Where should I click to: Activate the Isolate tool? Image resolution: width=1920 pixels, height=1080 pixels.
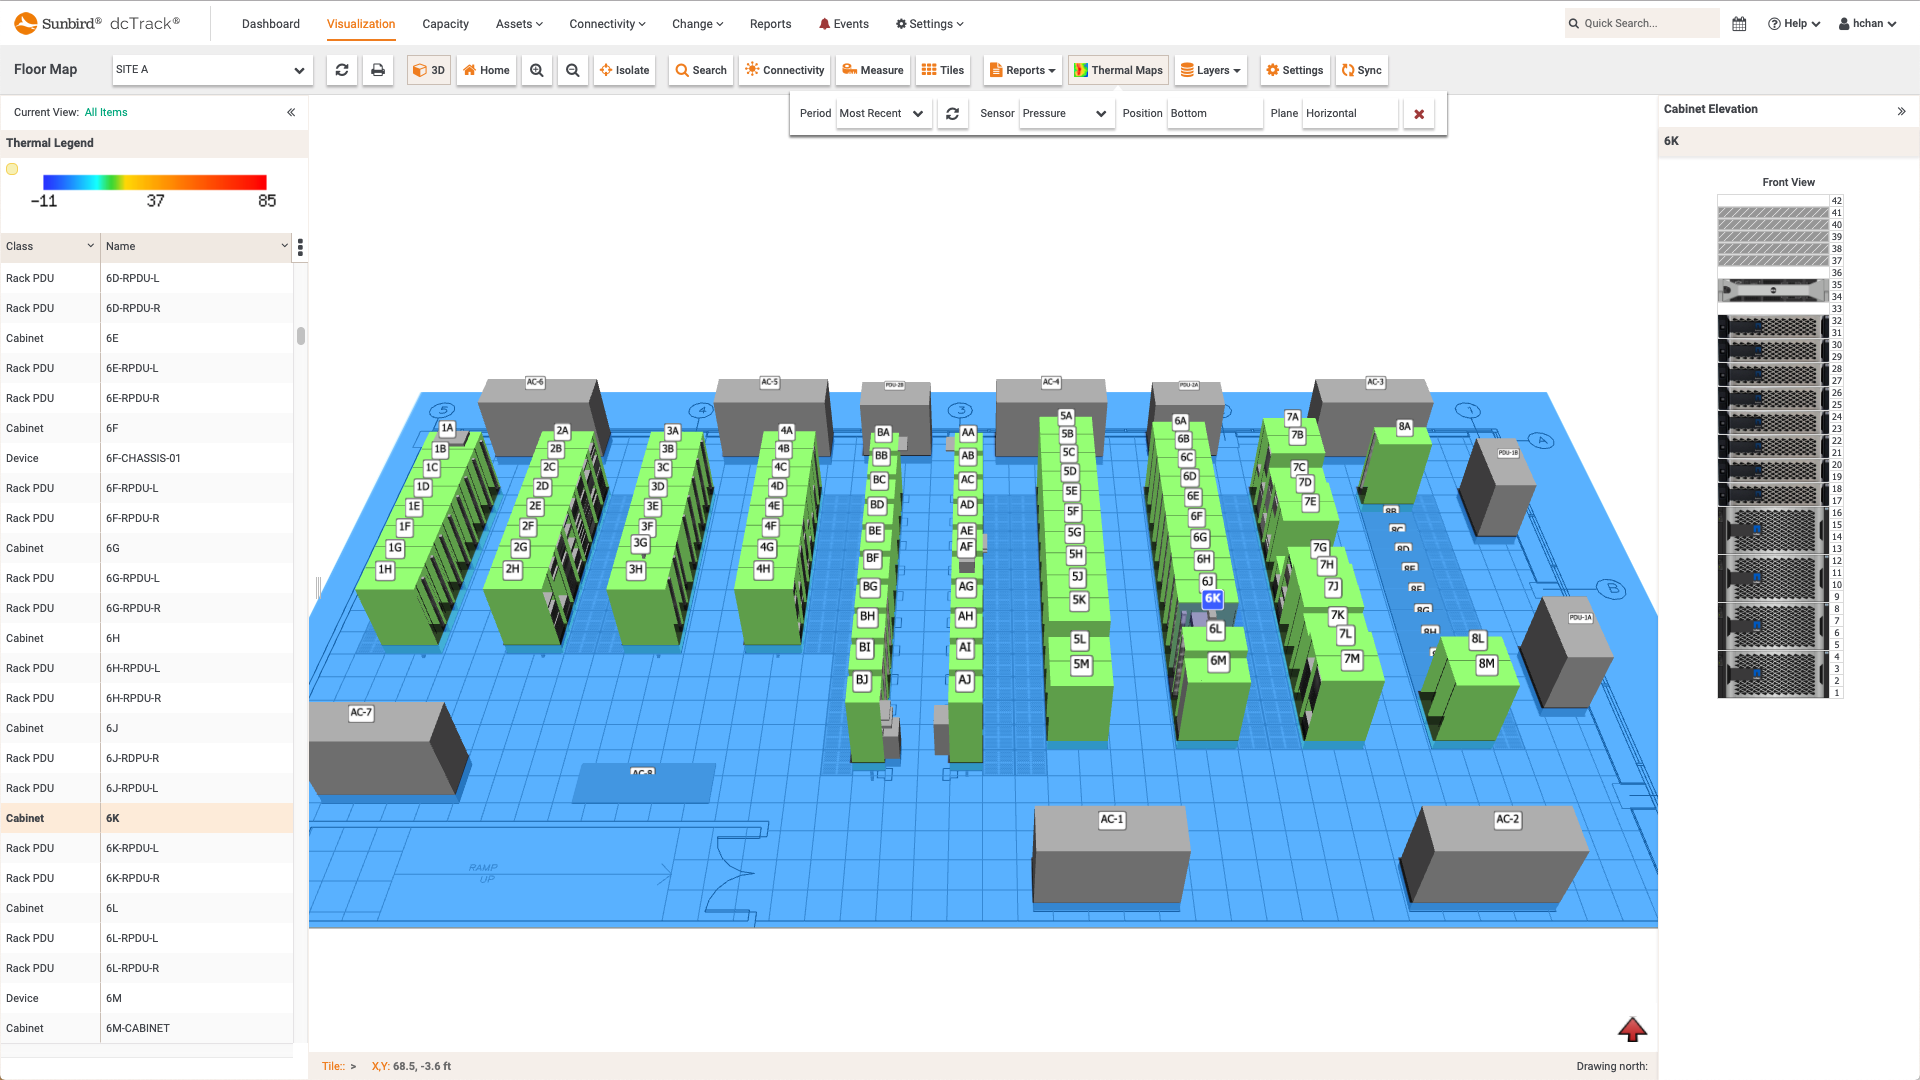tap(624, 70)
